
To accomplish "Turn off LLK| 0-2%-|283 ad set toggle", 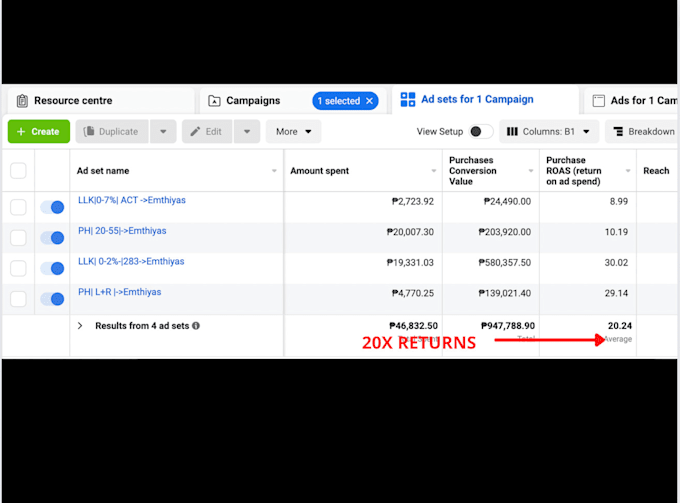I will point(52,268).
